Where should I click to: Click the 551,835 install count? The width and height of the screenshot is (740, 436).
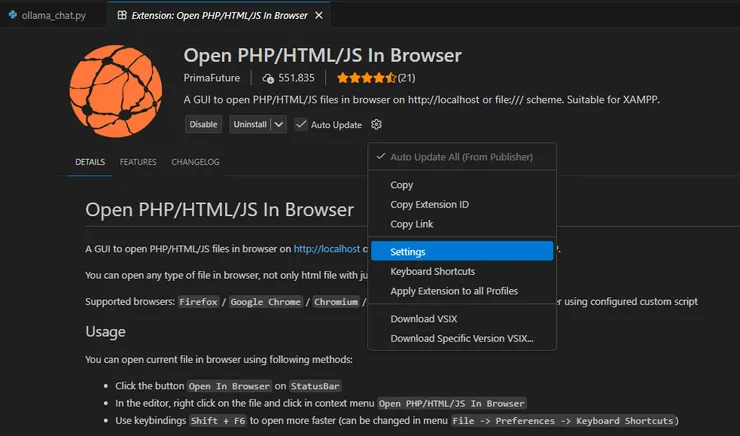click(x=296, y=78)
